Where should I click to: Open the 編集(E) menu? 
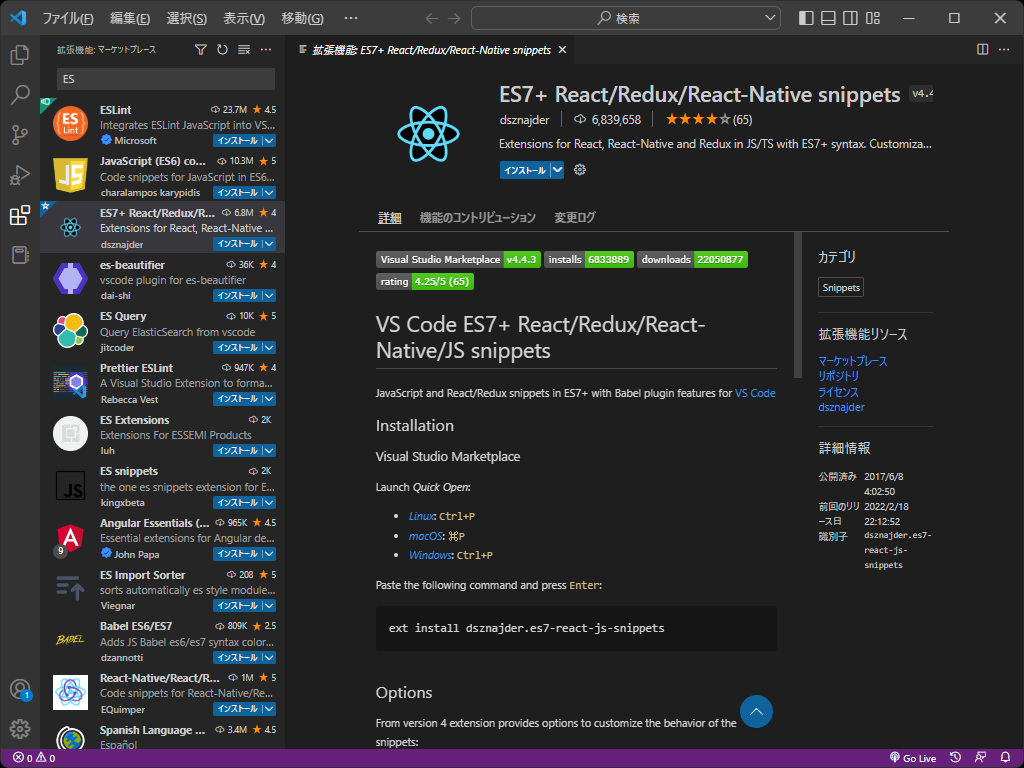(130, 18)
